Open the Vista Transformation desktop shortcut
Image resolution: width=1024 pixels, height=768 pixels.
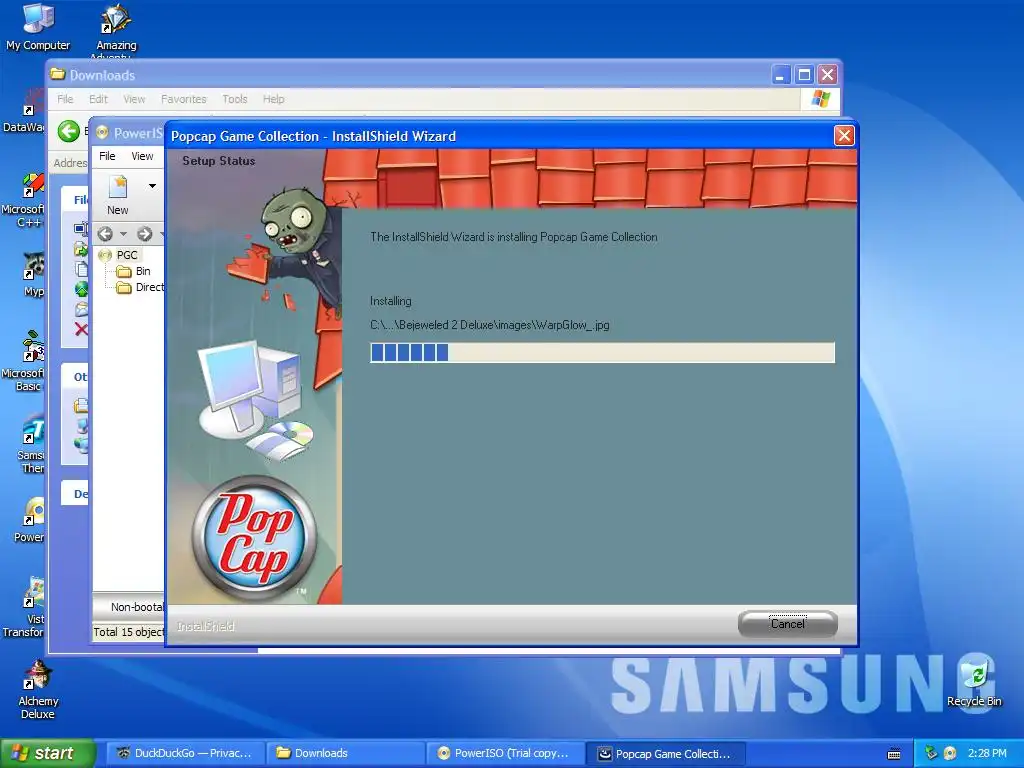point(26,607)
